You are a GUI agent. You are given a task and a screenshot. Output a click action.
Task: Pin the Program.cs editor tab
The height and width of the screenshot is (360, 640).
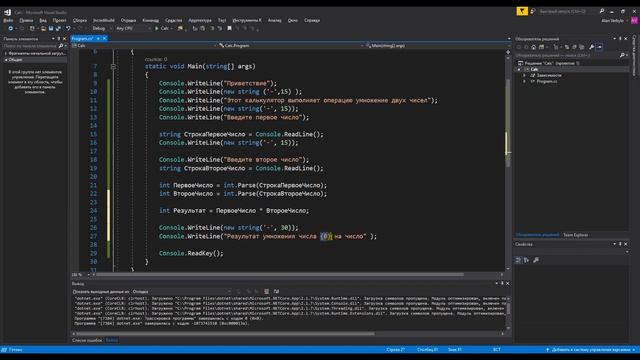[98, 38]
